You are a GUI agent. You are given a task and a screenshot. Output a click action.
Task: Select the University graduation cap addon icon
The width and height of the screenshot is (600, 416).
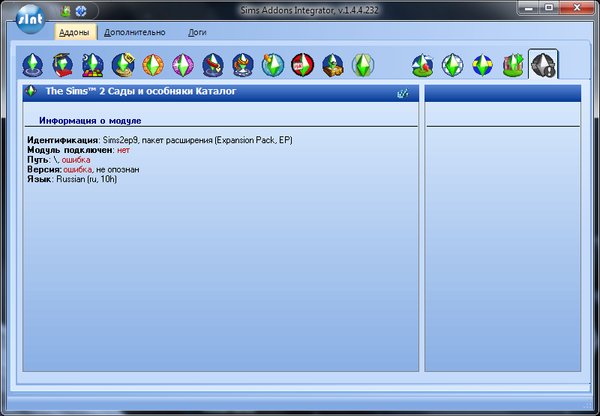tap(62, 65)
